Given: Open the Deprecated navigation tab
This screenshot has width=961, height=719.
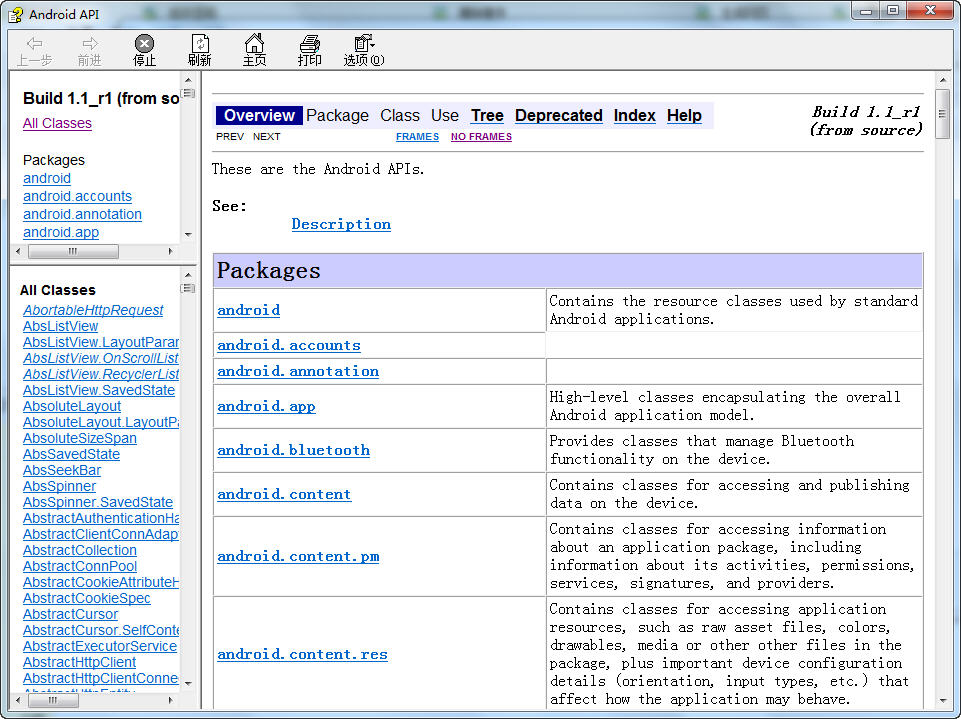Looking at the screenshot, I should pyautogui.click(x=559, y=115).
